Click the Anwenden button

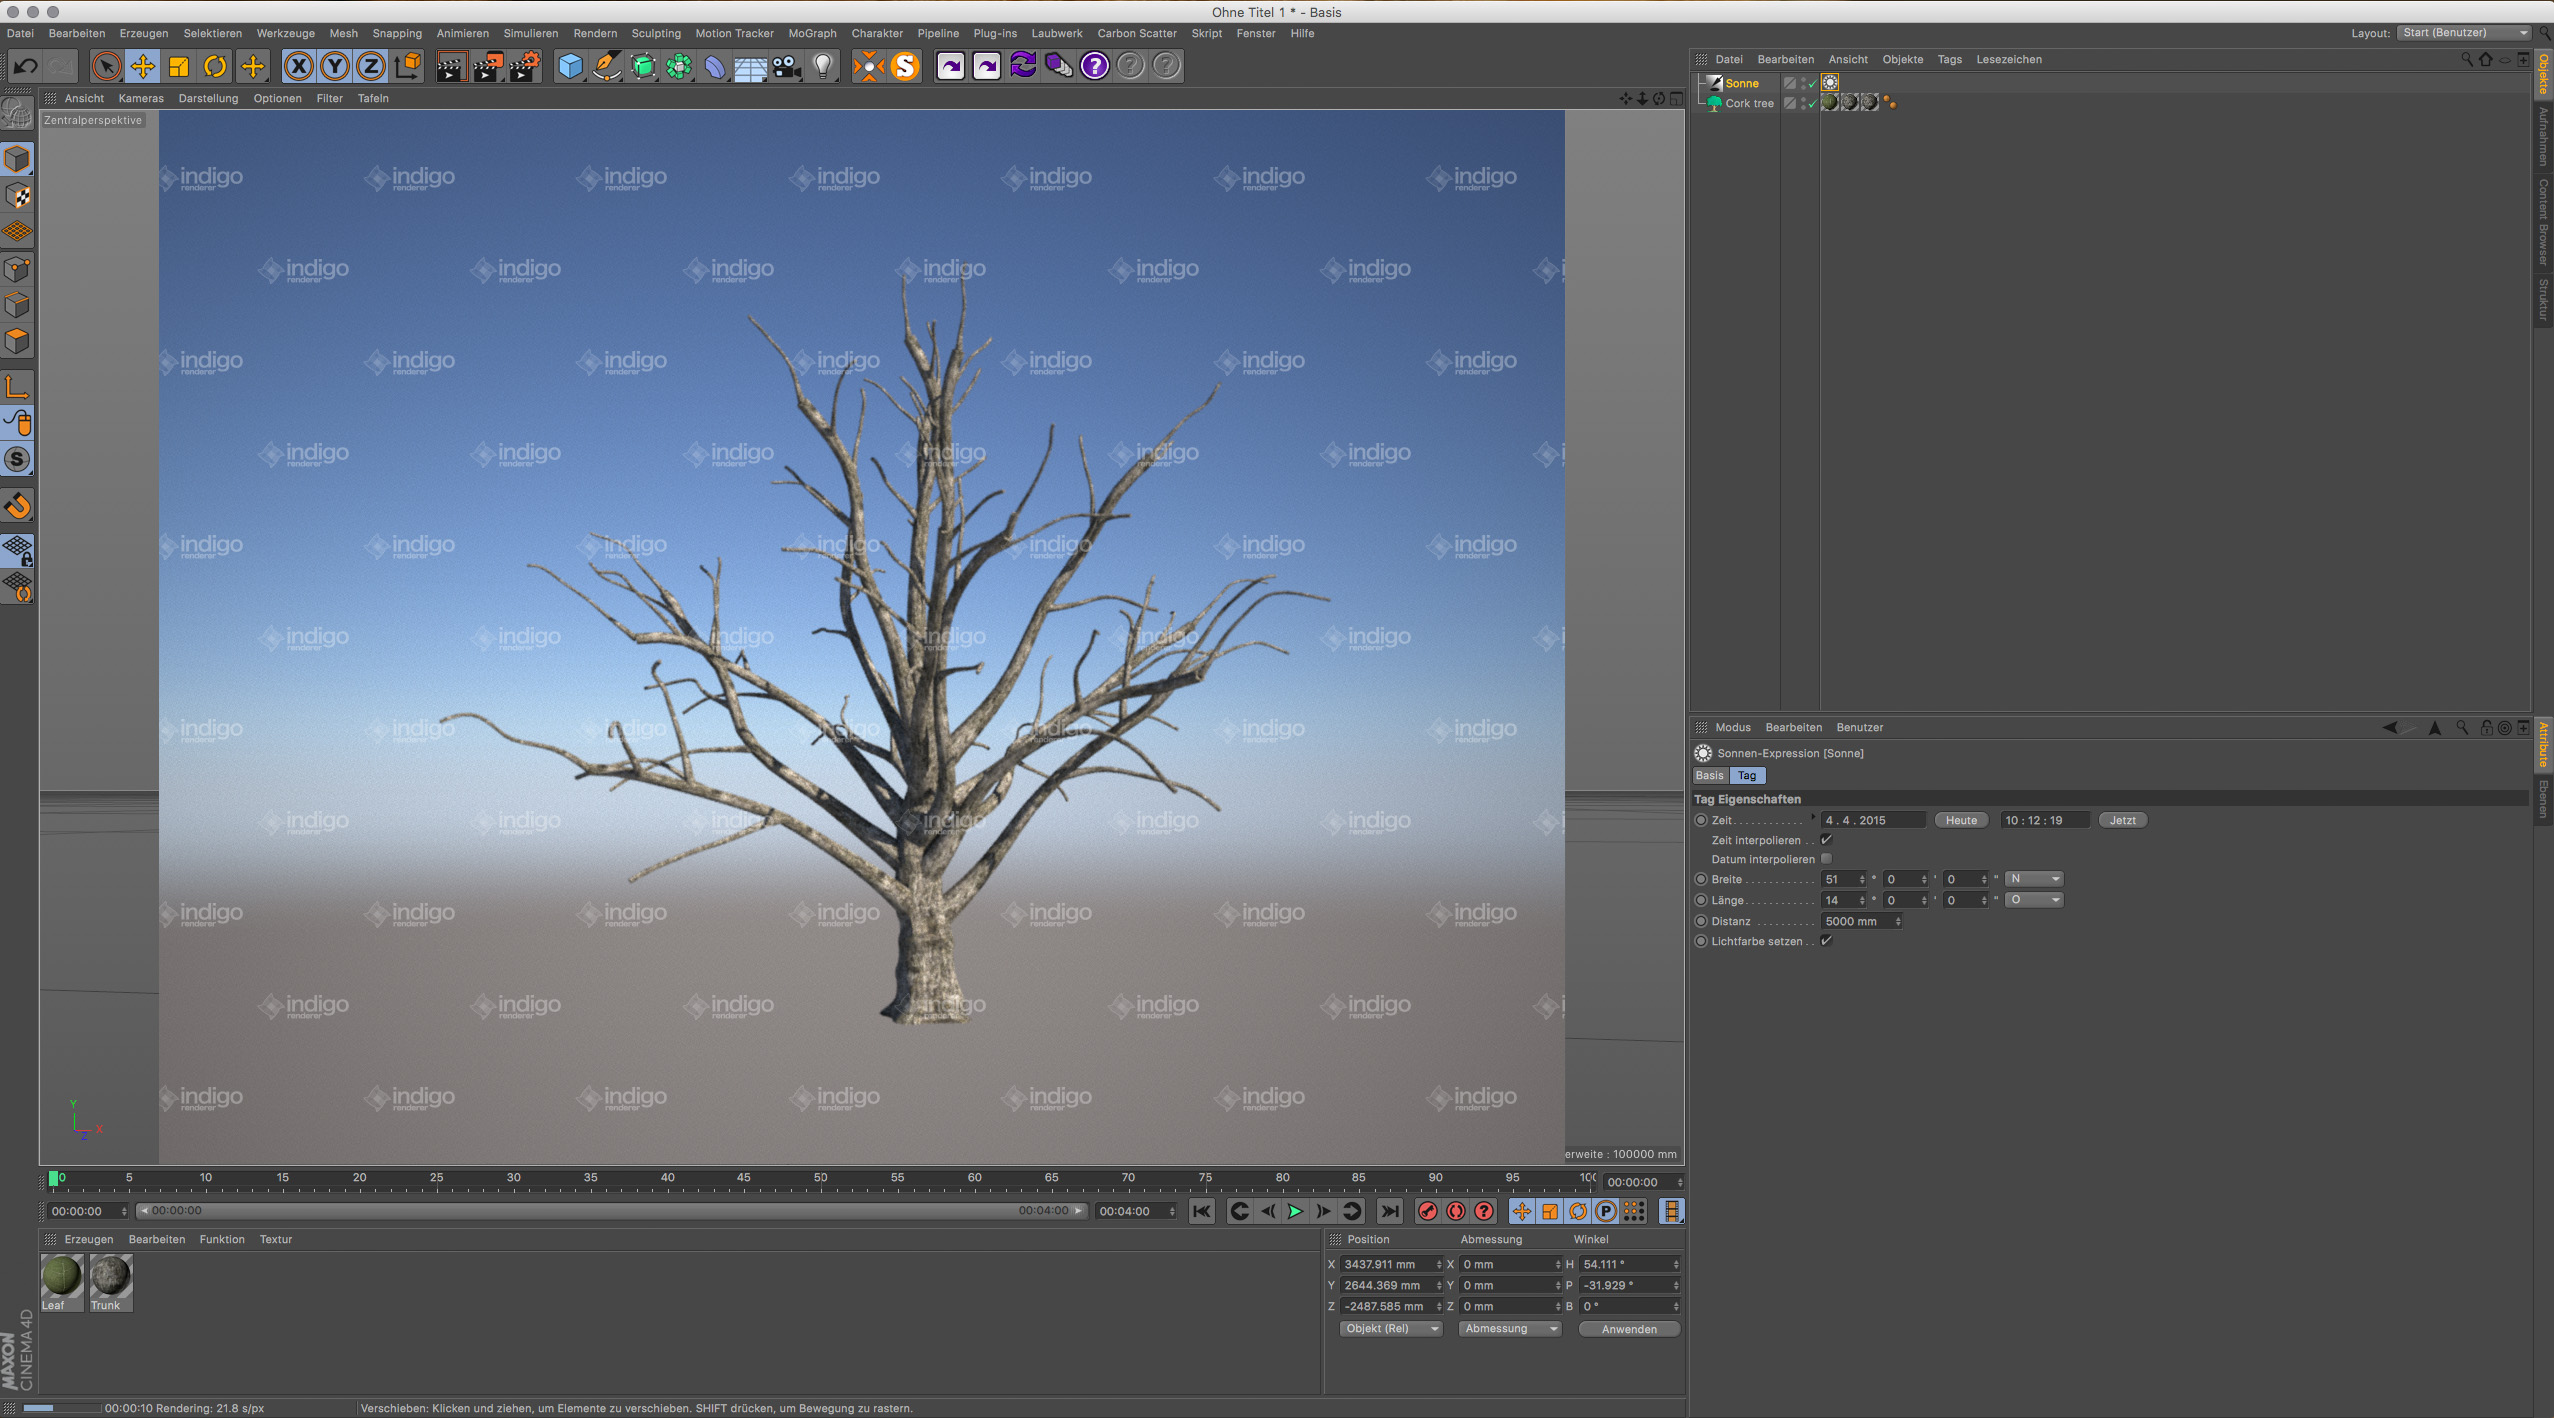pyautogui.click(x=1629, y=1329)
